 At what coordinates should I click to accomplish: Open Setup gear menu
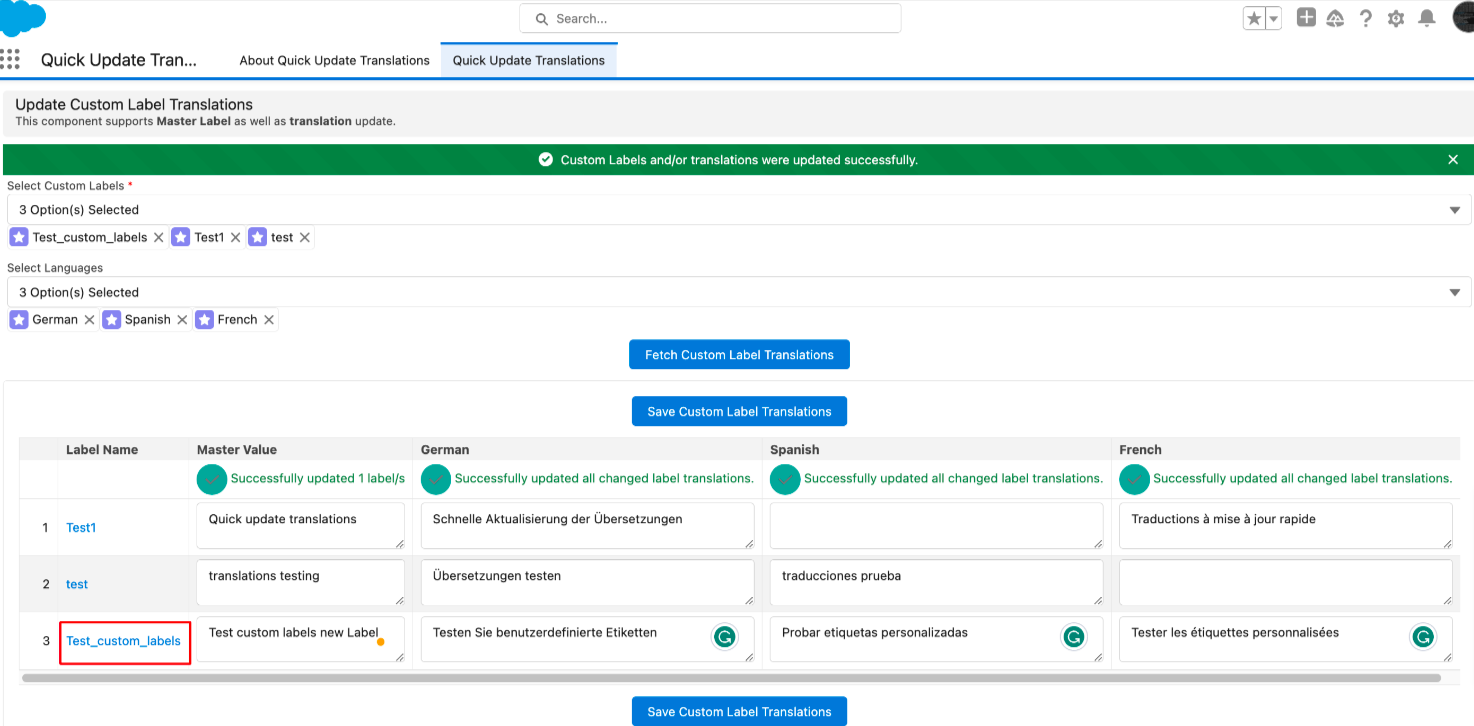(1396, 18)
